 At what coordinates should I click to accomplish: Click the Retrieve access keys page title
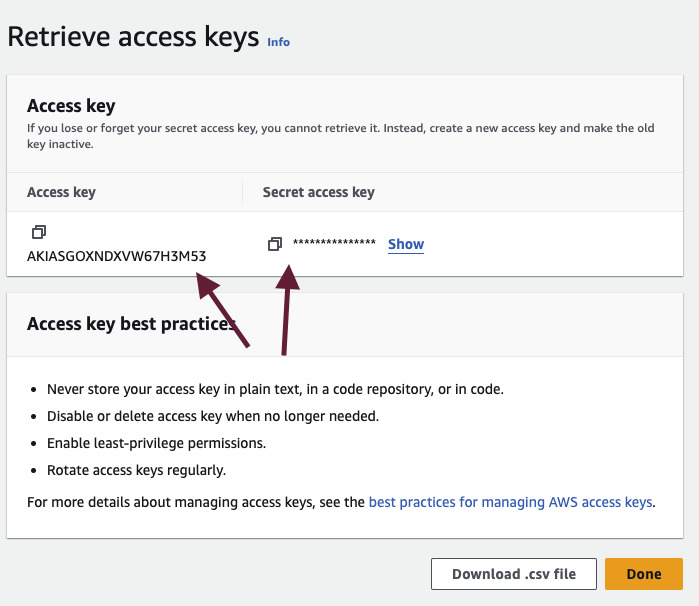(132, 37)
